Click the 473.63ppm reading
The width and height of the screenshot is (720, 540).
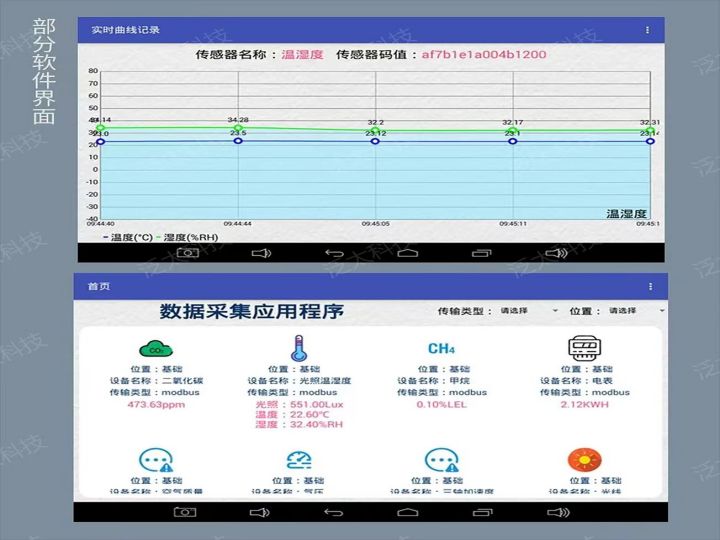(x=155, y=404)
